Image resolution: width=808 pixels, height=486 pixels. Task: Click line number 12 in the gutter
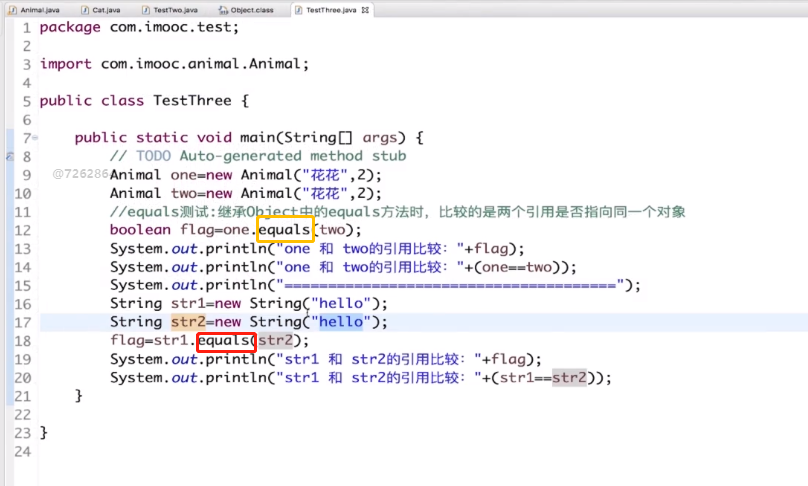[x=23, y=230]
